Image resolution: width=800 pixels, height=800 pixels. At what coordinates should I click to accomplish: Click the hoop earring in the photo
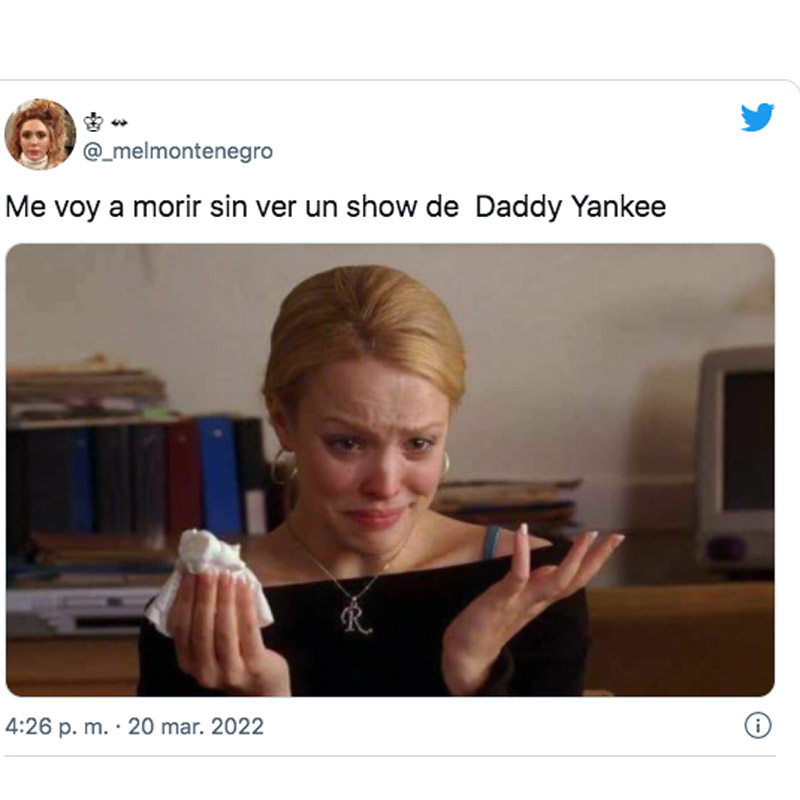(282, 467)
